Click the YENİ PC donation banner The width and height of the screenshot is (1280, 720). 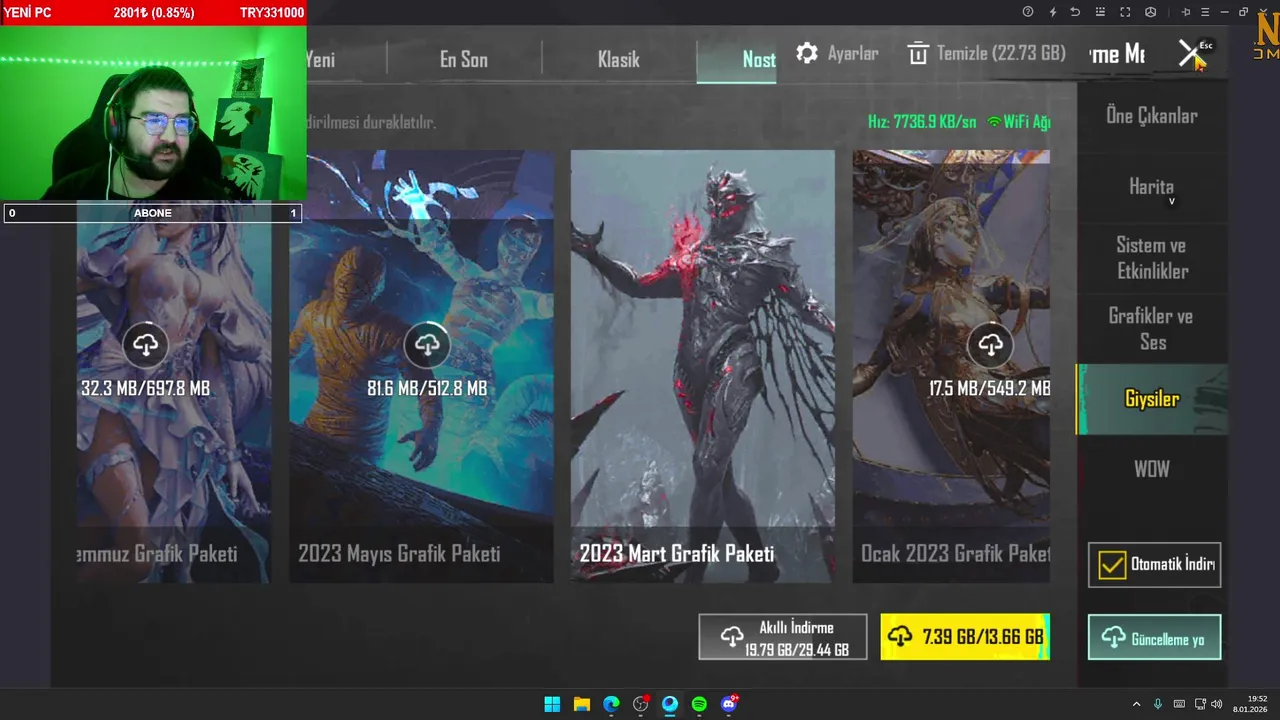[153, 13]
